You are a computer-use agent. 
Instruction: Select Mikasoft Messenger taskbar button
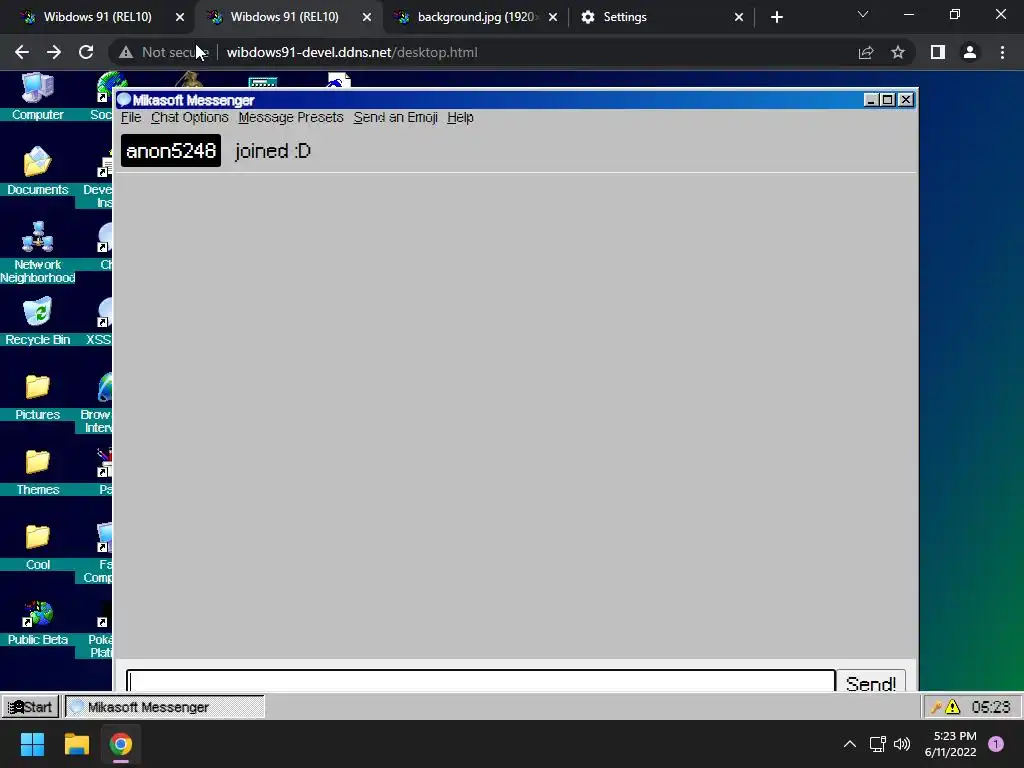[165, 707]
